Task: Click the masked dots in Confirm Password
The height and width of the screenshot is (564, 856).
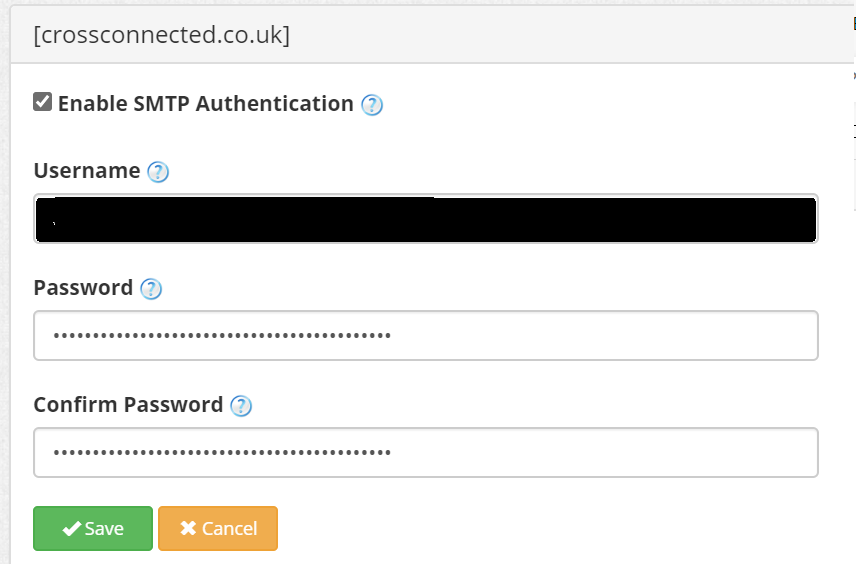Action: click(x=222, y=452)
